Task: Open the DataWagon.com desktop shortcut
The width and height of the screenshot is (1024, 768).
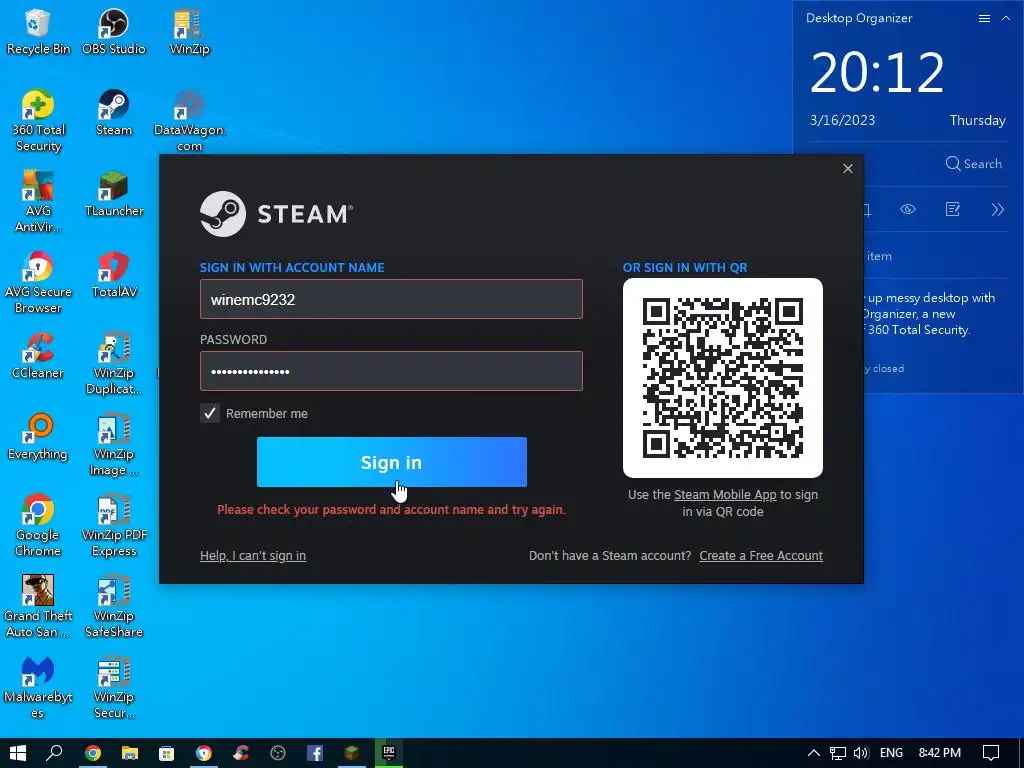Action: point(189,121)
